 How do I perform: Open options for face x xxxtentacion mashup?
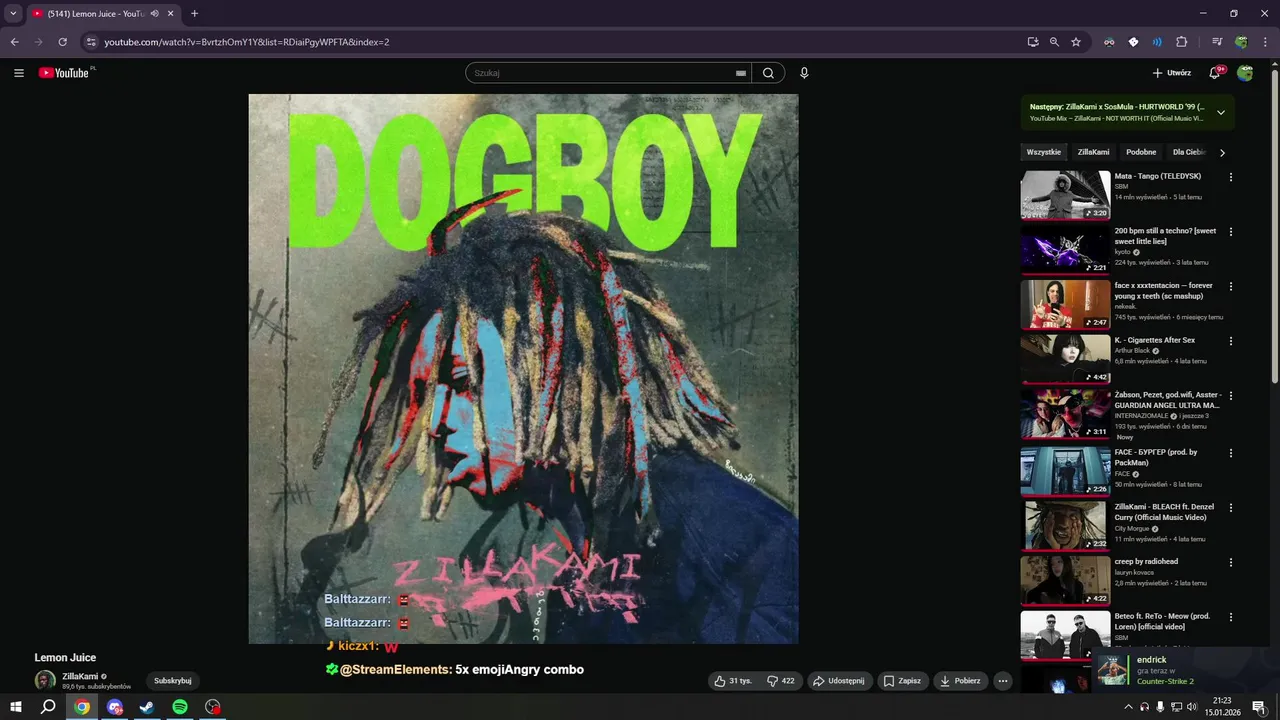pos(1231,286)
